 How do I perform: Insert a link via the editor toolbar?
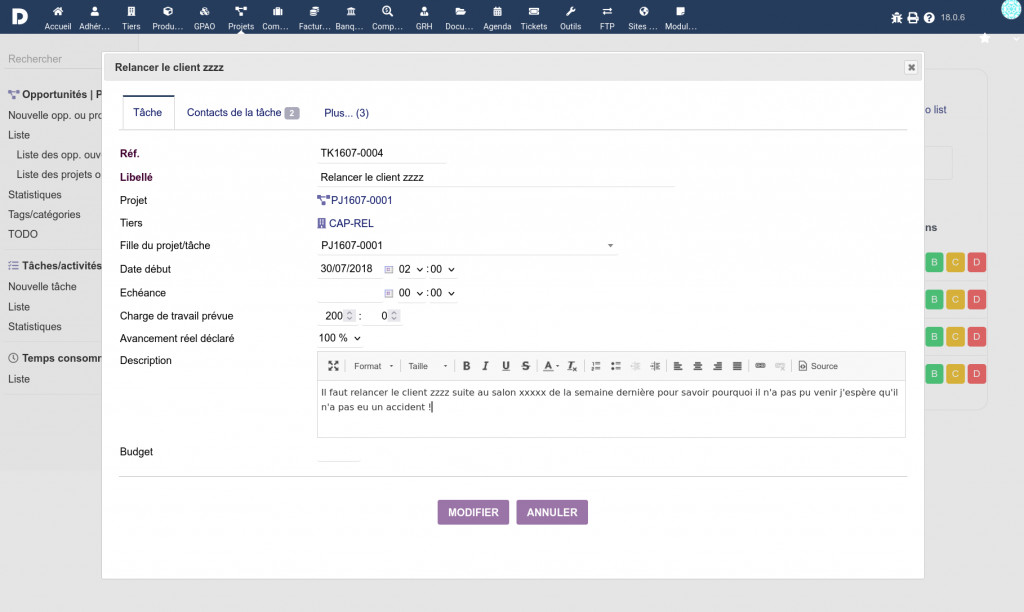[760, 366]
